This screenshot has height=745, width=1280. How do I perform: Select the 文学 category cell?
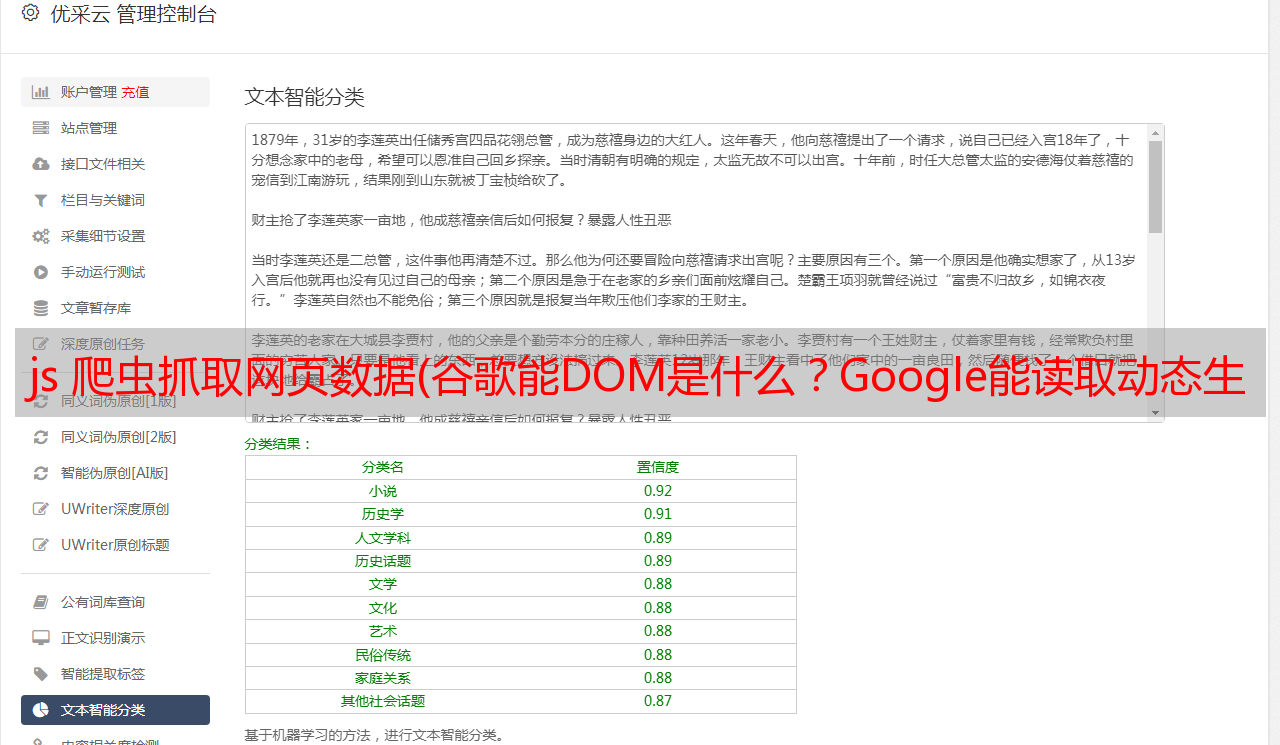[383, 584]
